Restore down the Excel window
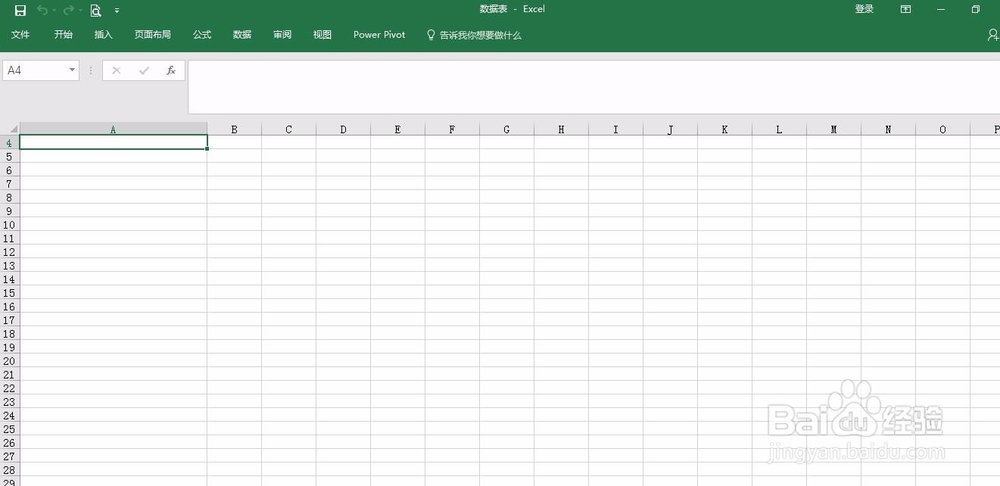Screen dimensions: 1000x486 tap(976, 9)
